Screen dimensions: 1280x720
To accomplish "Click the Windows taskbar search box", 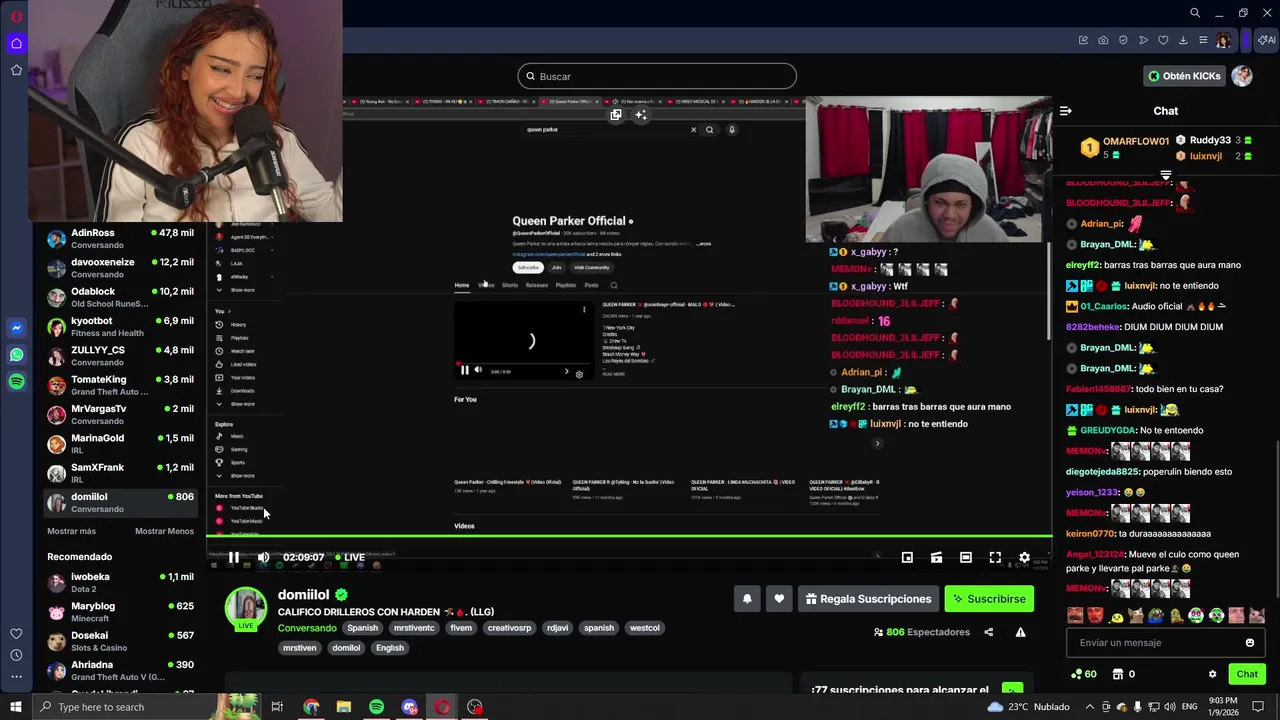I will coord(145,707).
